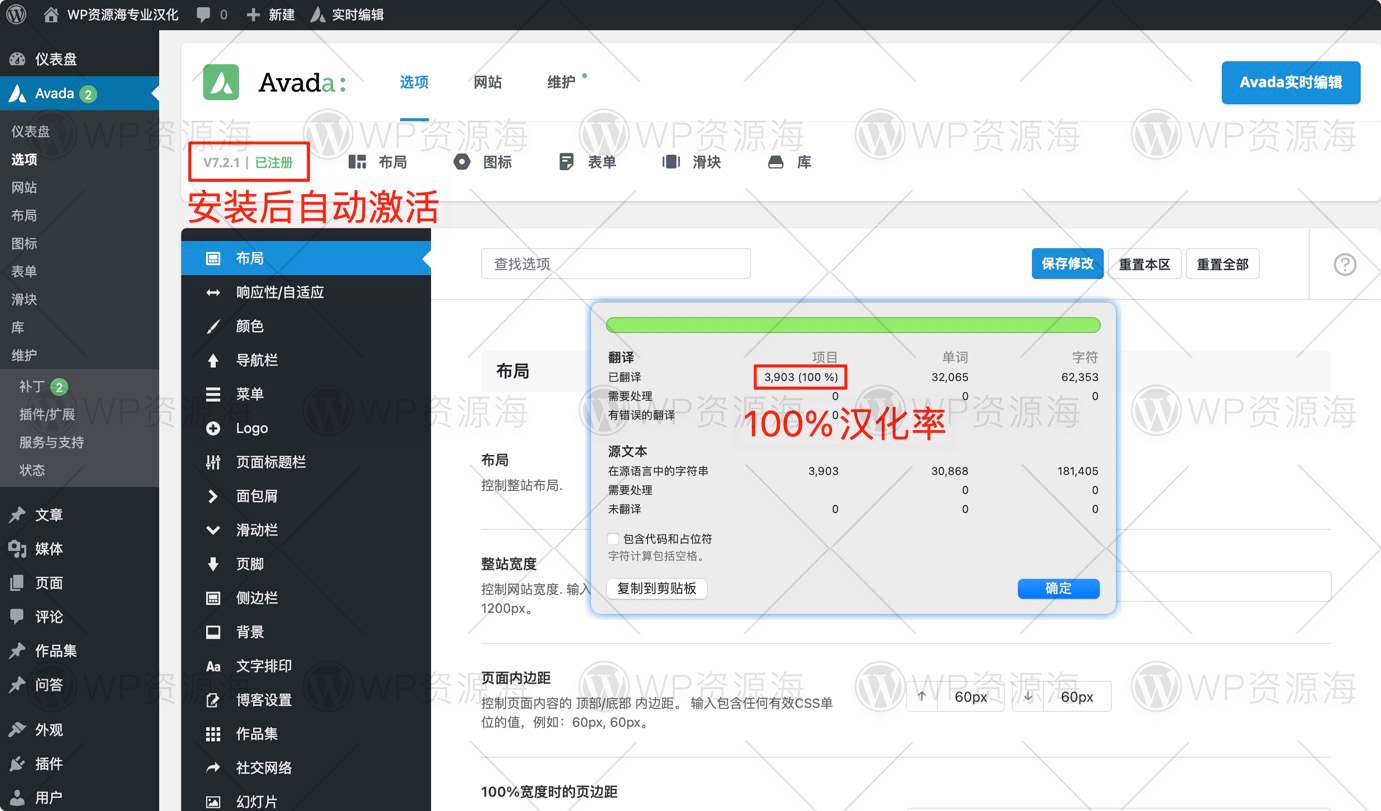
Task: Click the 复制到剪贴板 button
Action: coord(657,588)
